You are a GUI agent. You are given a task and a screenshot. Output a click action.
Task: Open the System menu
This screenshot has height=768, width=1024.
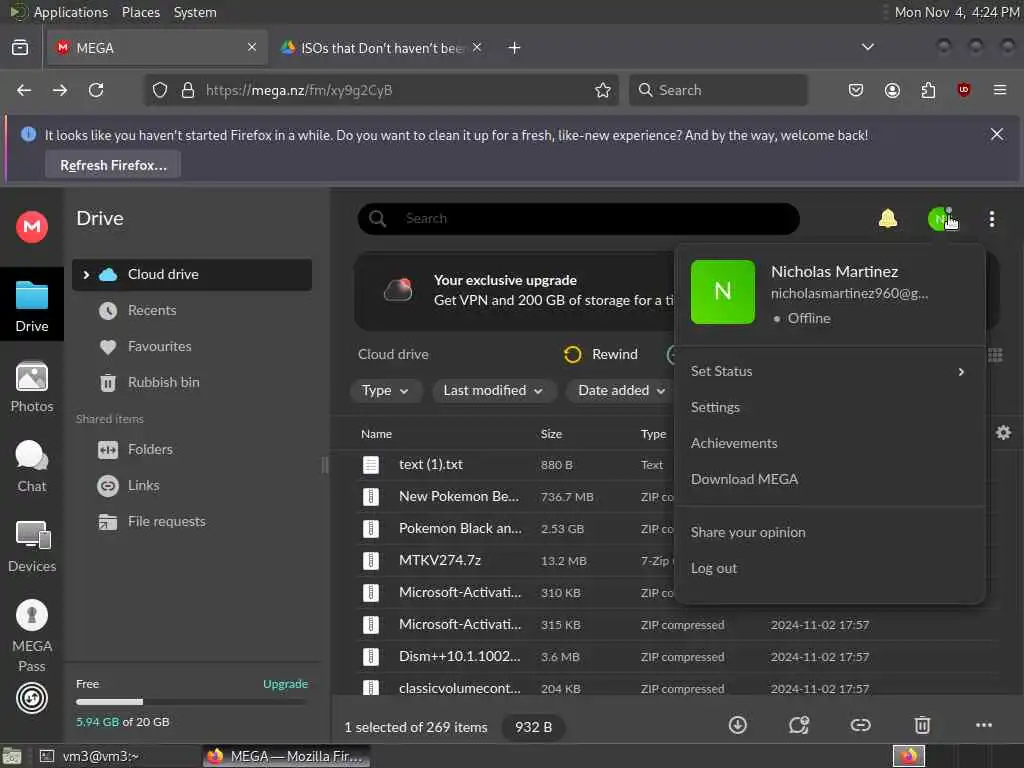(195, 12)
